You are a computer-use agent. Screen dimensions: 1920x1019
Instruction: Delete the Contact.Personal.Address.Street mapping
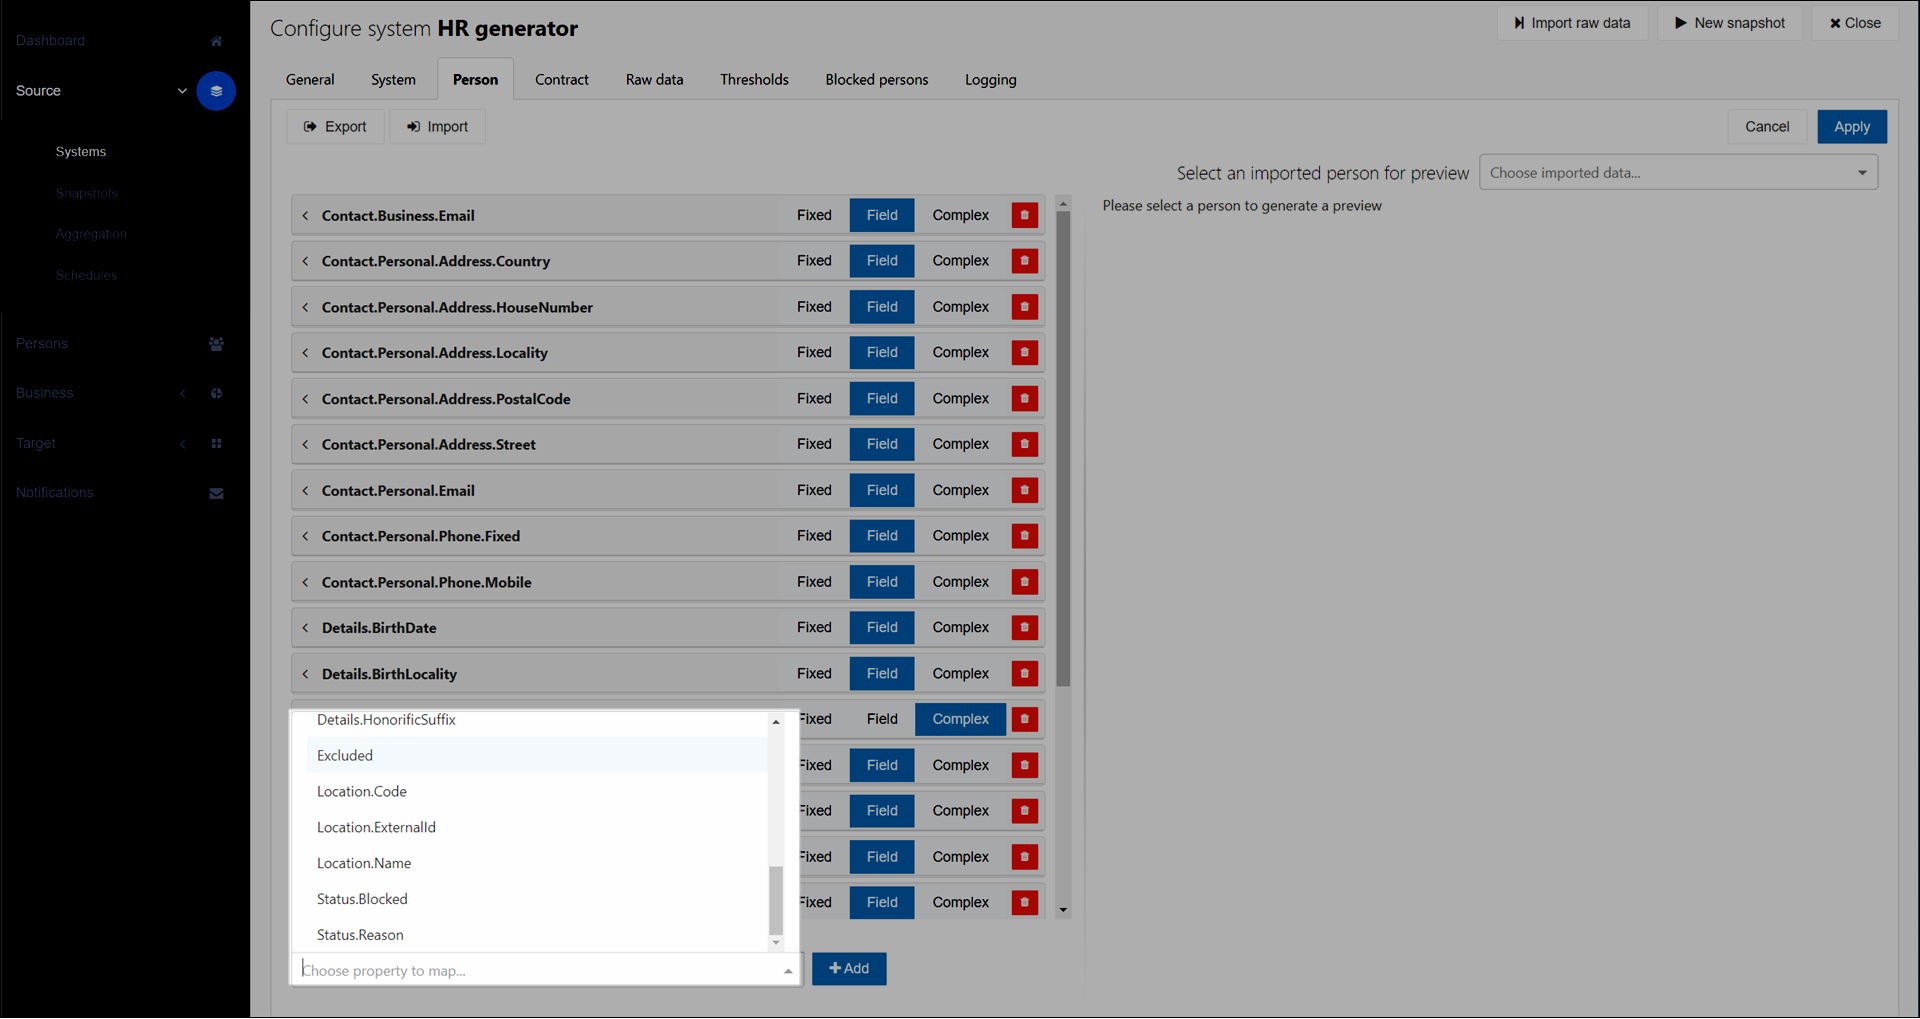(1024, 444)
